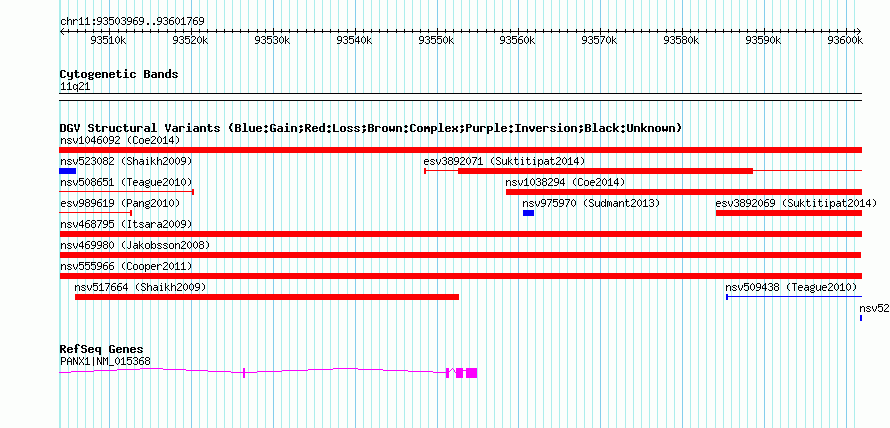Select the nsv508651 (Teague2010) label
Image resolution: width=890 pixels, height=428 pixels.
tap(126, 182)
